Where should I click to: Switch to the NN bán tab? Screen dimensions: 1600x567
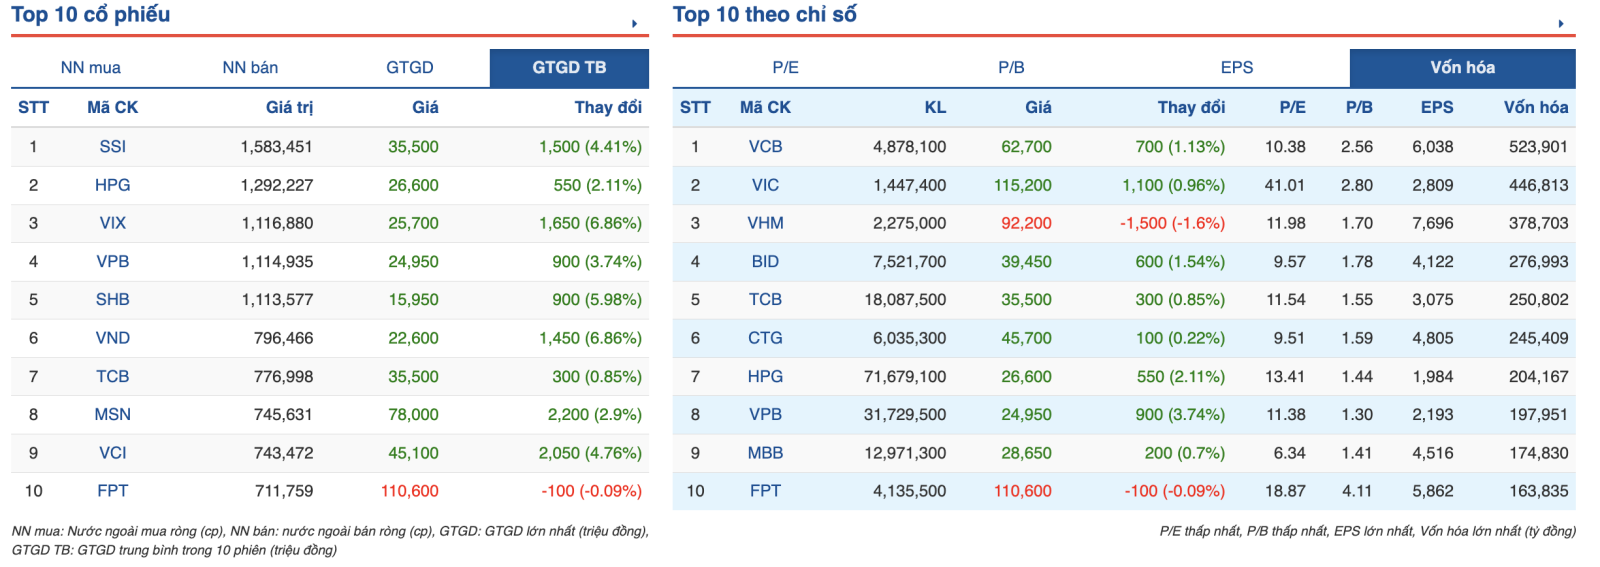click(250, 67)
